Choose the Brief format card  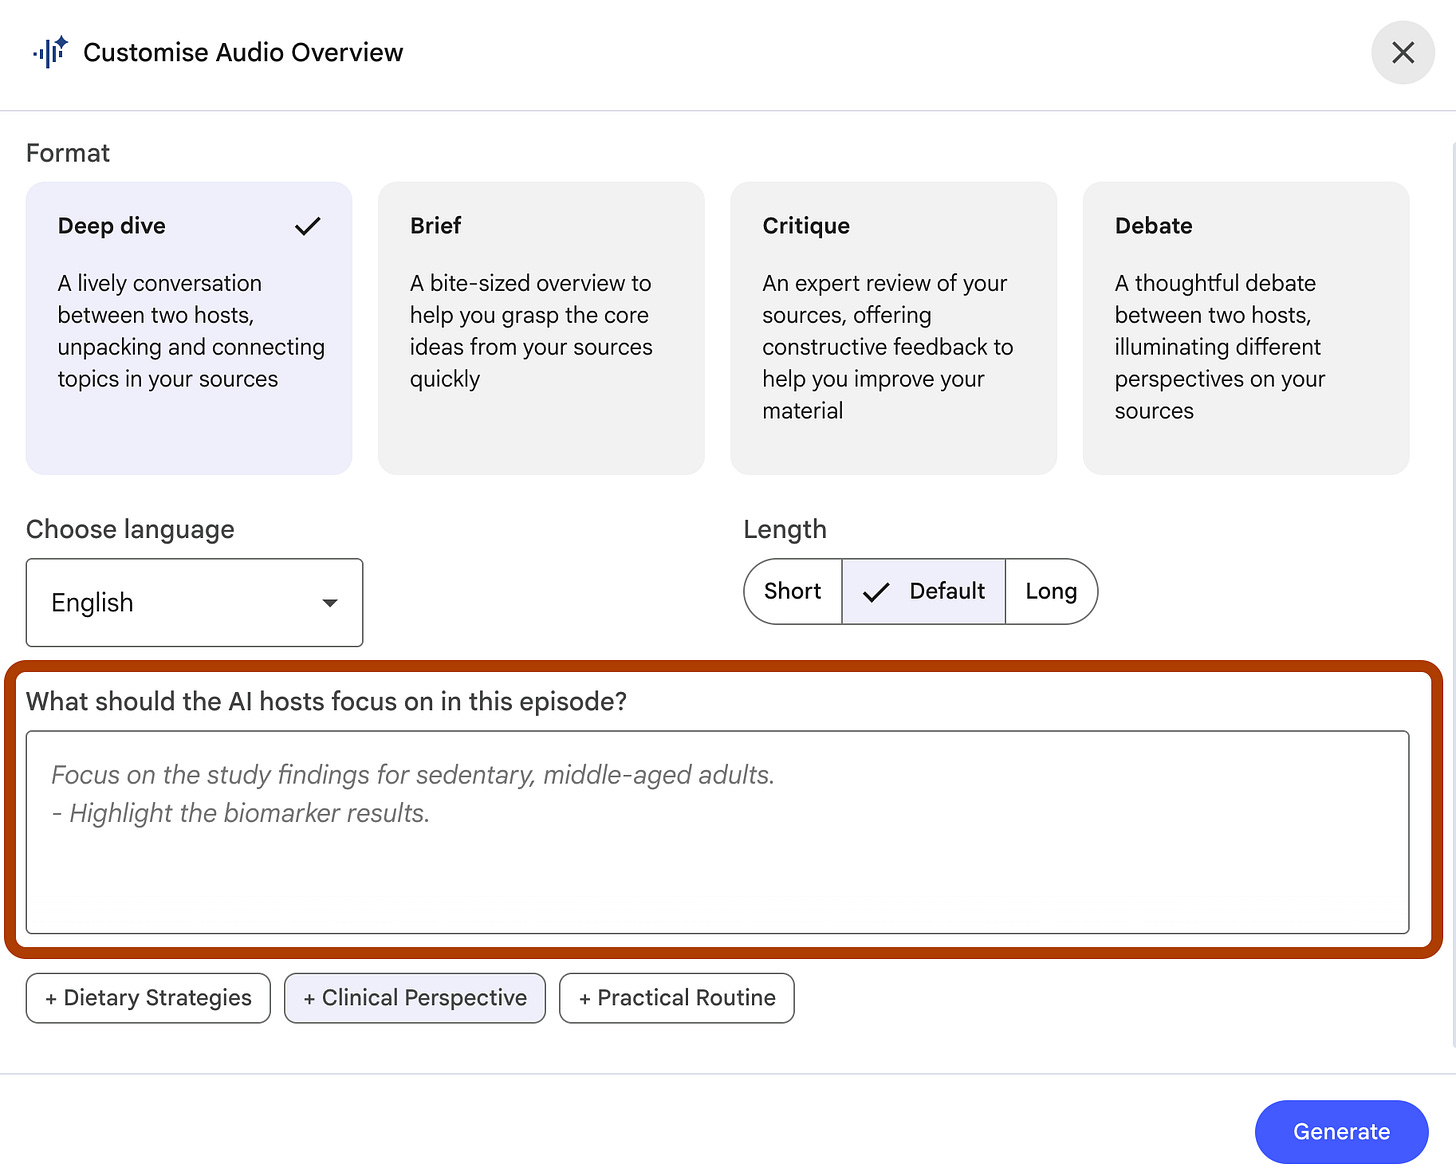pos(541,328)
